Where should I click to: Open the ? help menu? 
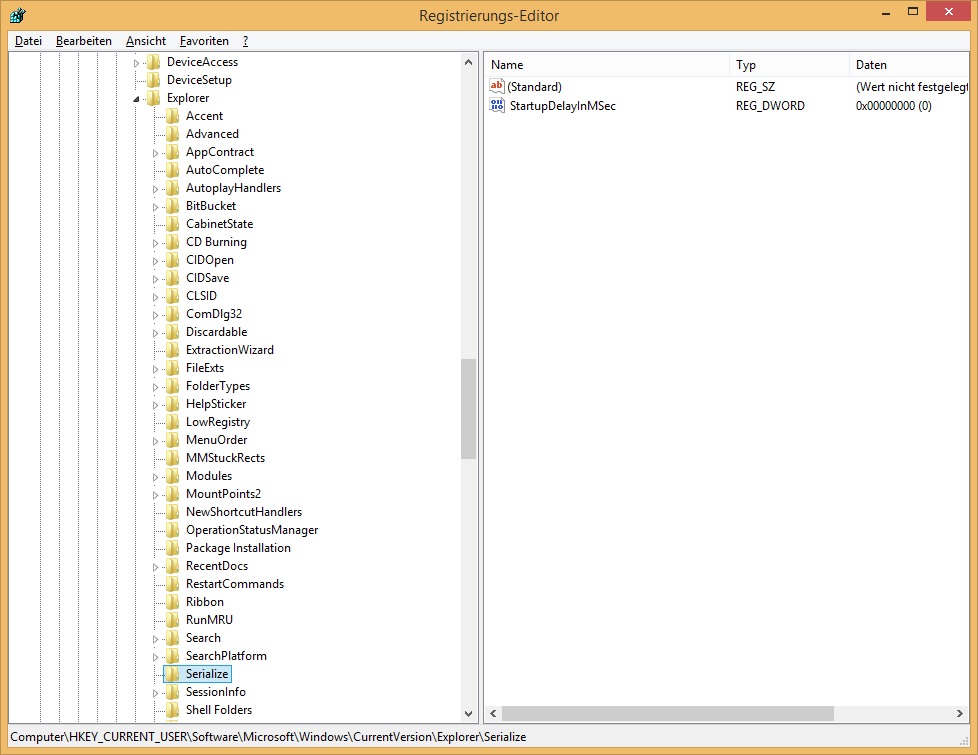click(x=245, y=41)
